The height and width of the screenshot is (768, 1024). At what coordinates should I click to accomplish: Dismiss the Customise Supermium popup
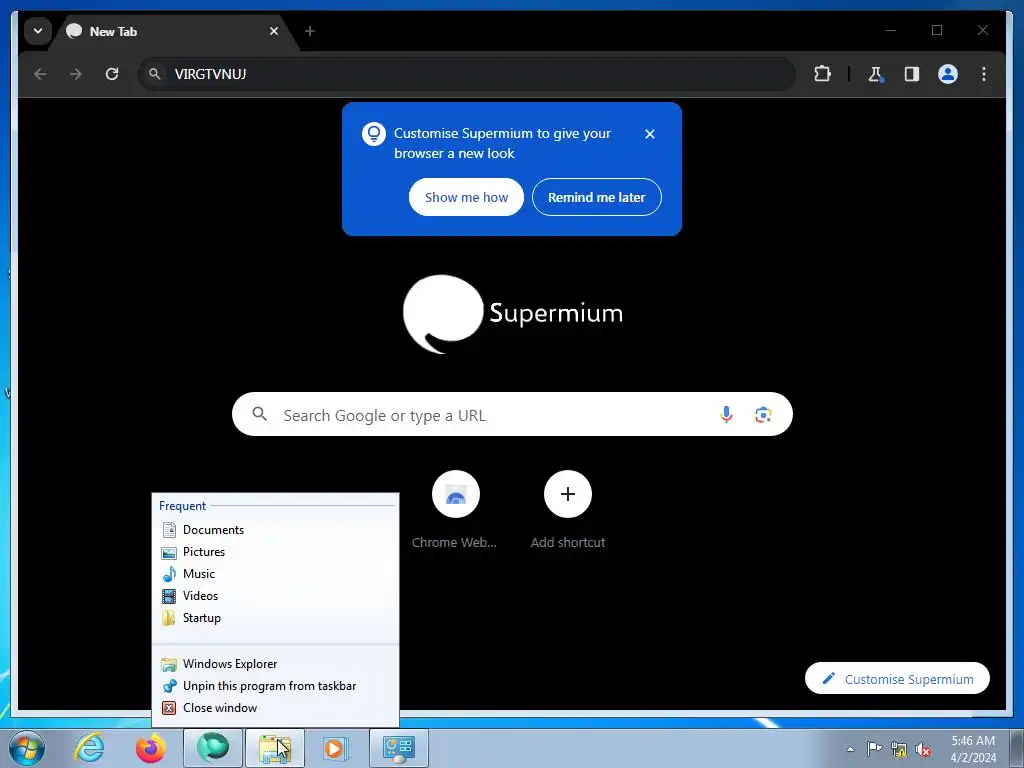tap(649, 134)
